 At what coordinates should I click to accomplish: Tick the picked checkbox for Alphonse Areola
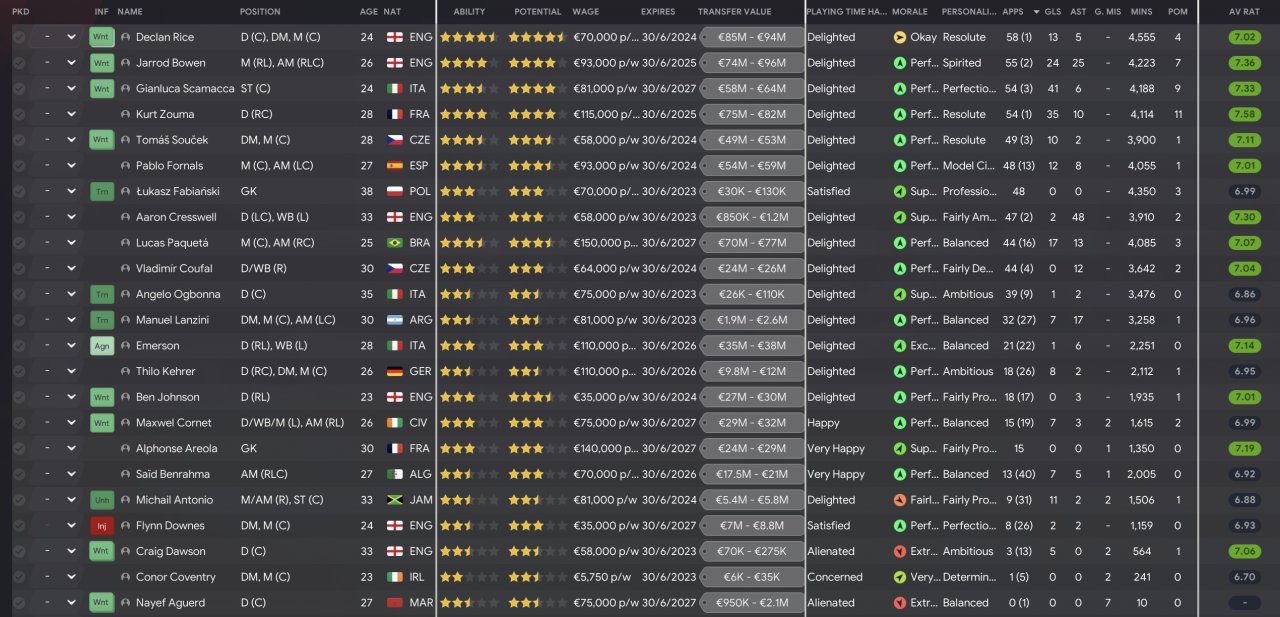(19, 449)
